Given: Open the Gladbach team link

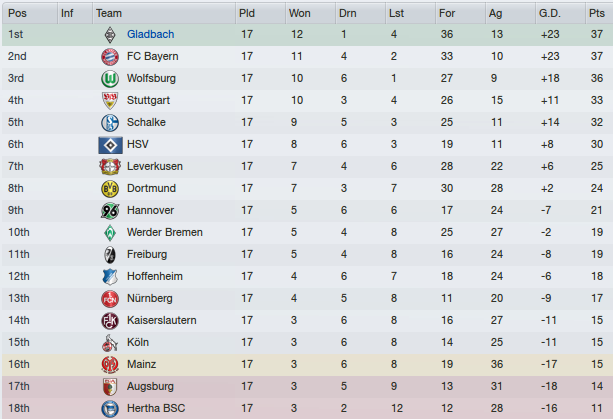Looking at the screenshot, I should point(151,34).
